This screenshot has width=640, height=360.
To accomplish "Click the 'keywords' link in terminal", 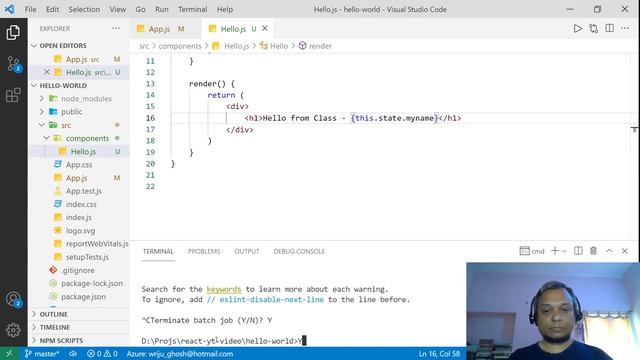I will (x=224, y=289).
